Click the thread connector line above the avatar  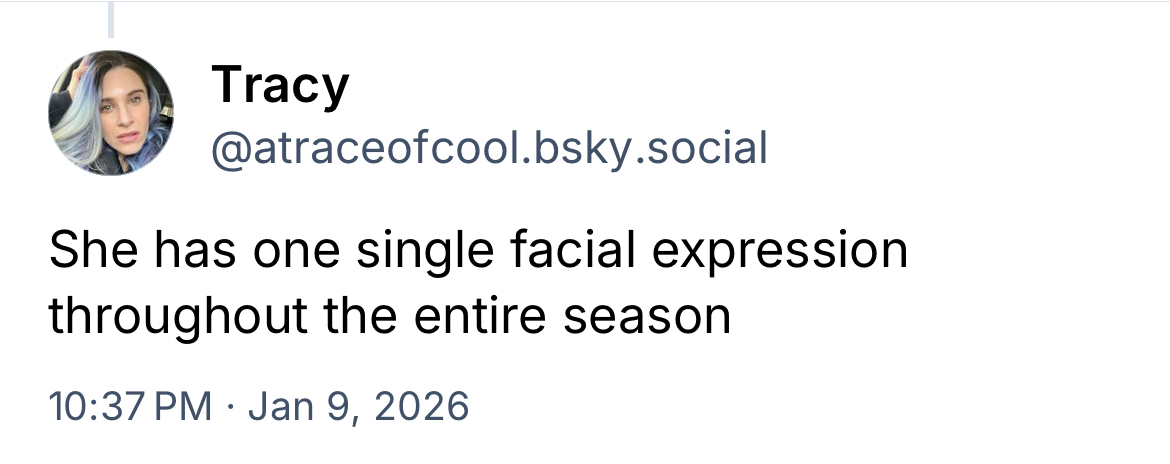tap(111, 20)
